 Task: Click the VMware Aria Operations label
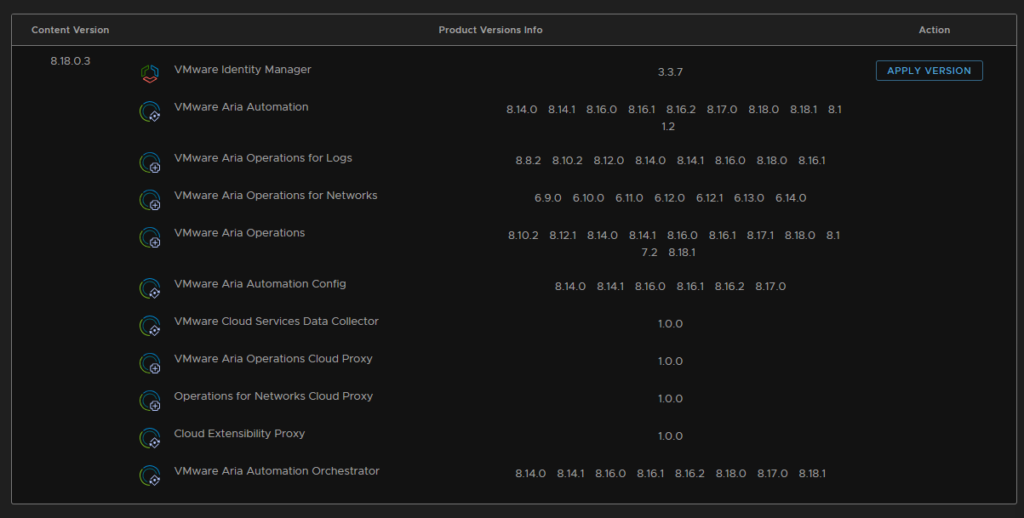point(239,233)
